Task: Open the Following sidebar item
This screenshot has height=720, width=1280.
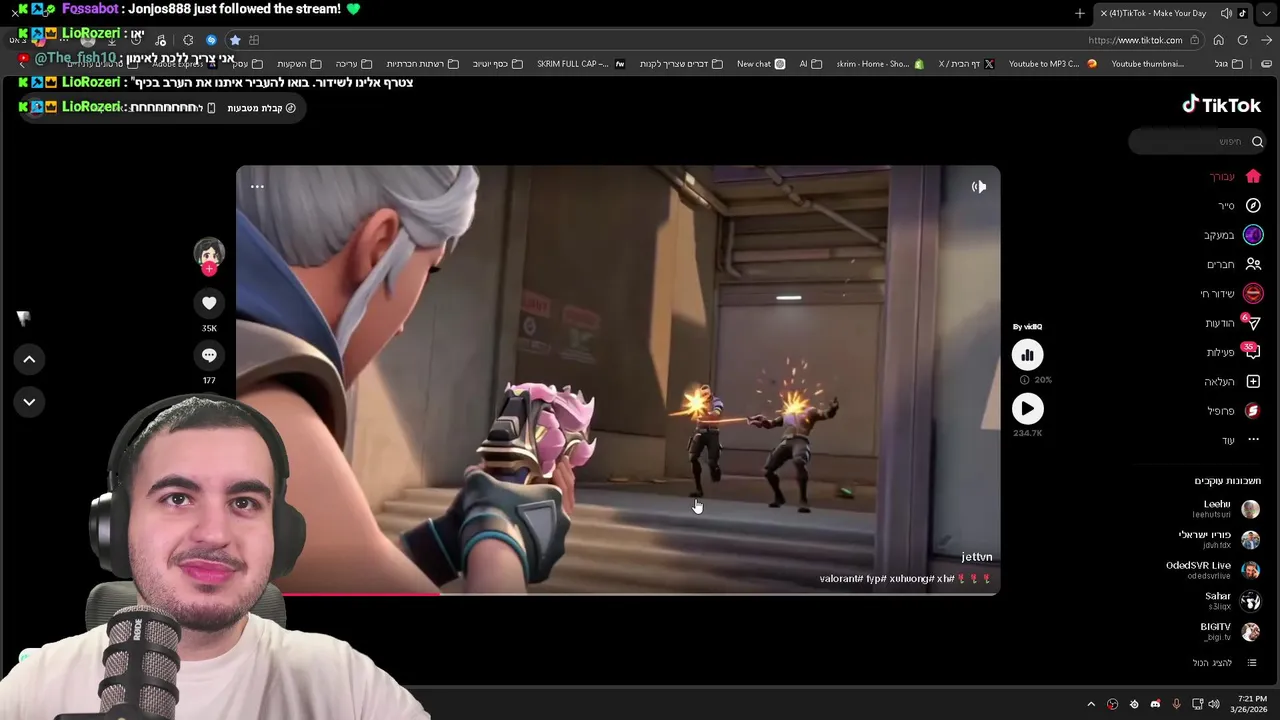Action: click(1233, 235)
